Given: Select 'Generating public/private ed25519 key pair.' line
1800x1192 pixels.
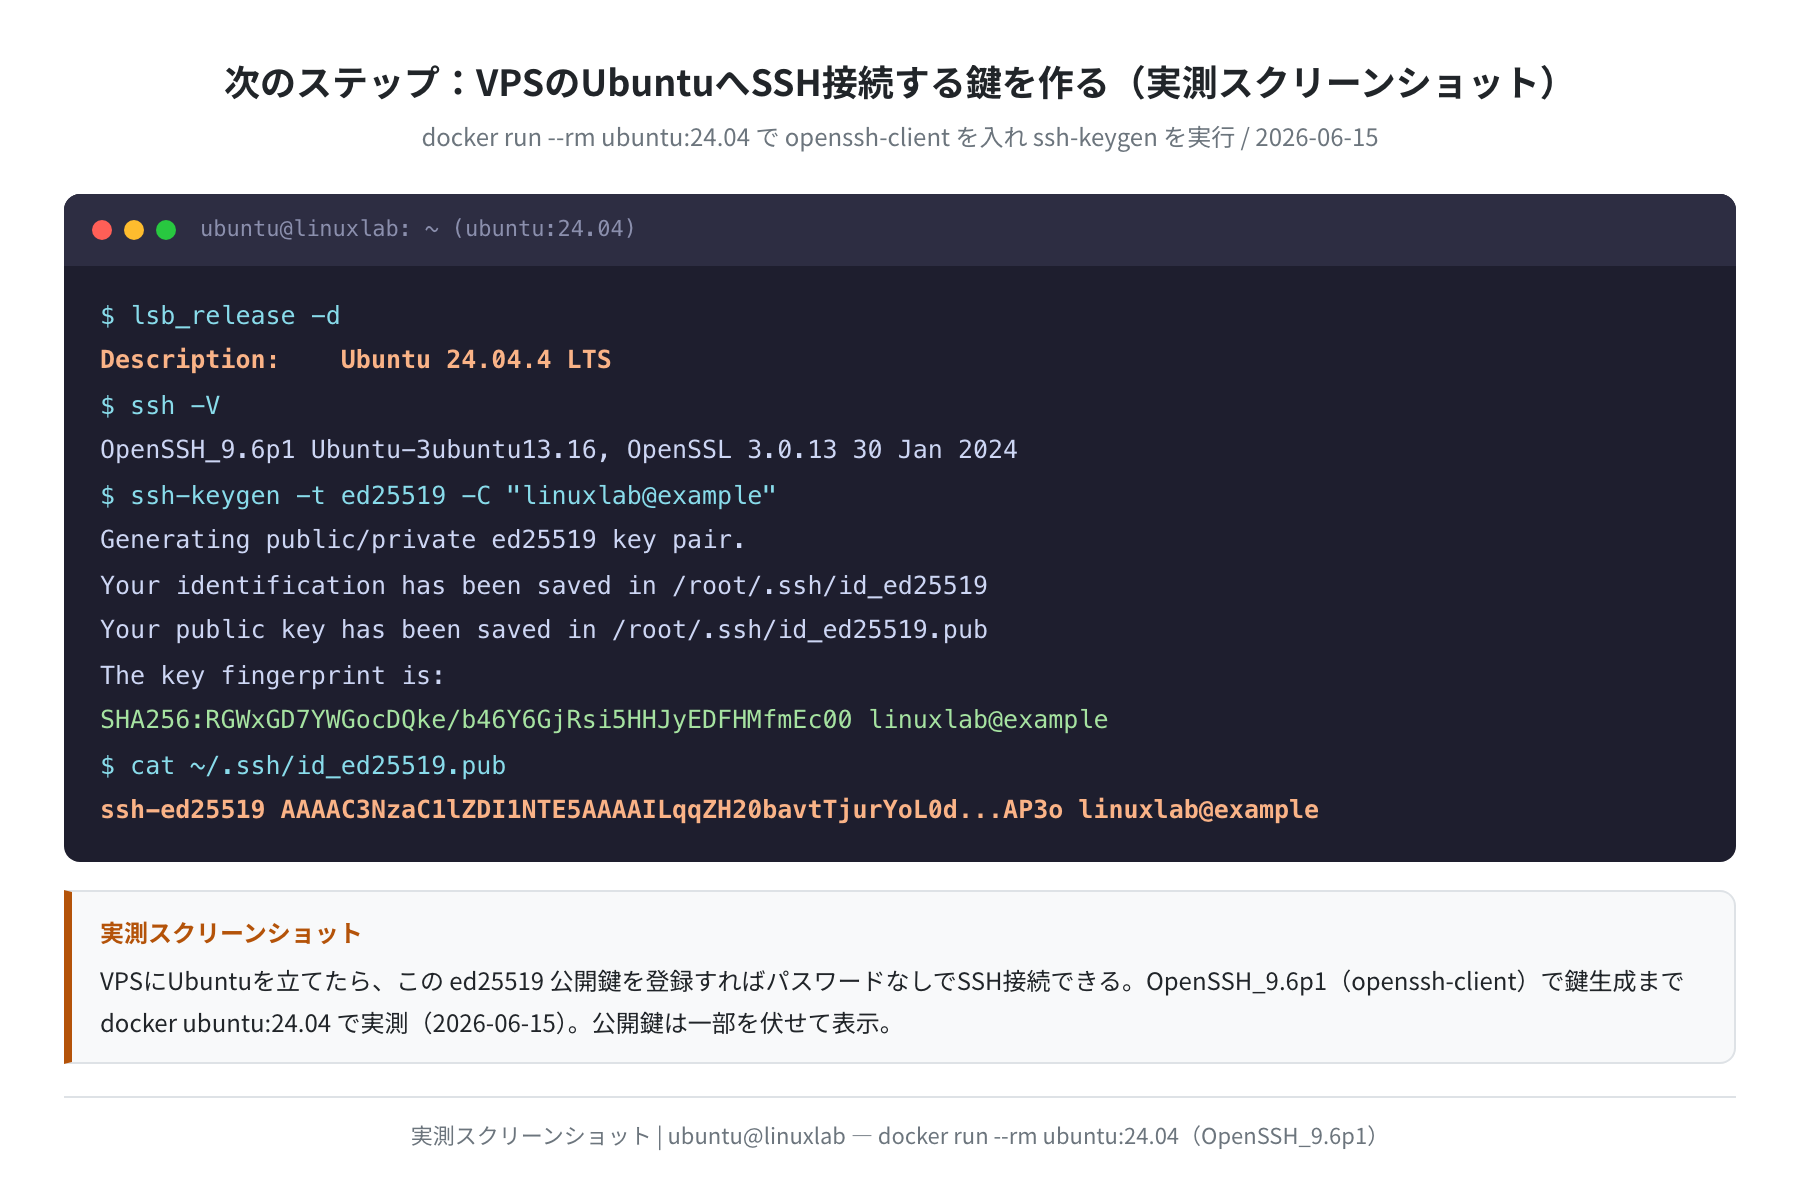Looking at the screenshot, I should 422,540.
